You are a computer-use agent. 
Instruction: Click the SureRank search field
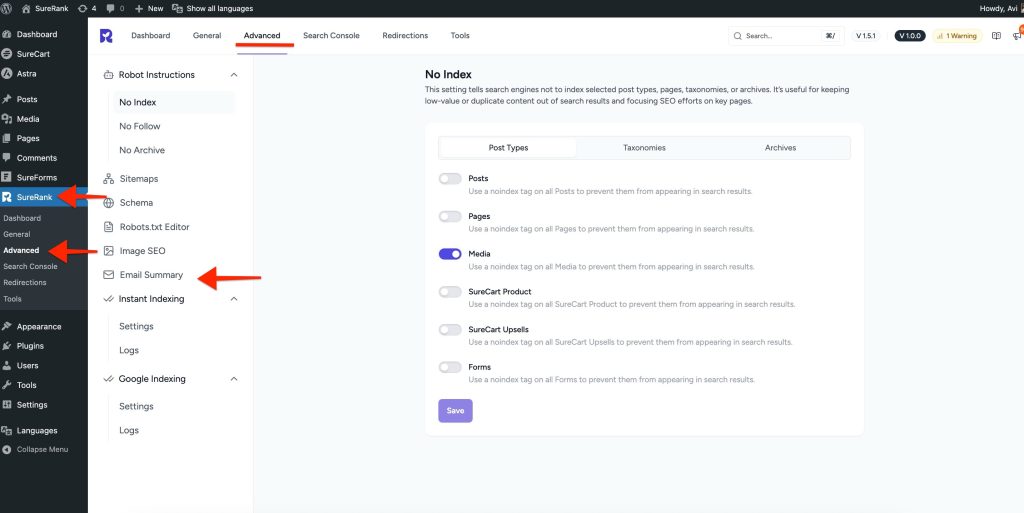point(780,36)
